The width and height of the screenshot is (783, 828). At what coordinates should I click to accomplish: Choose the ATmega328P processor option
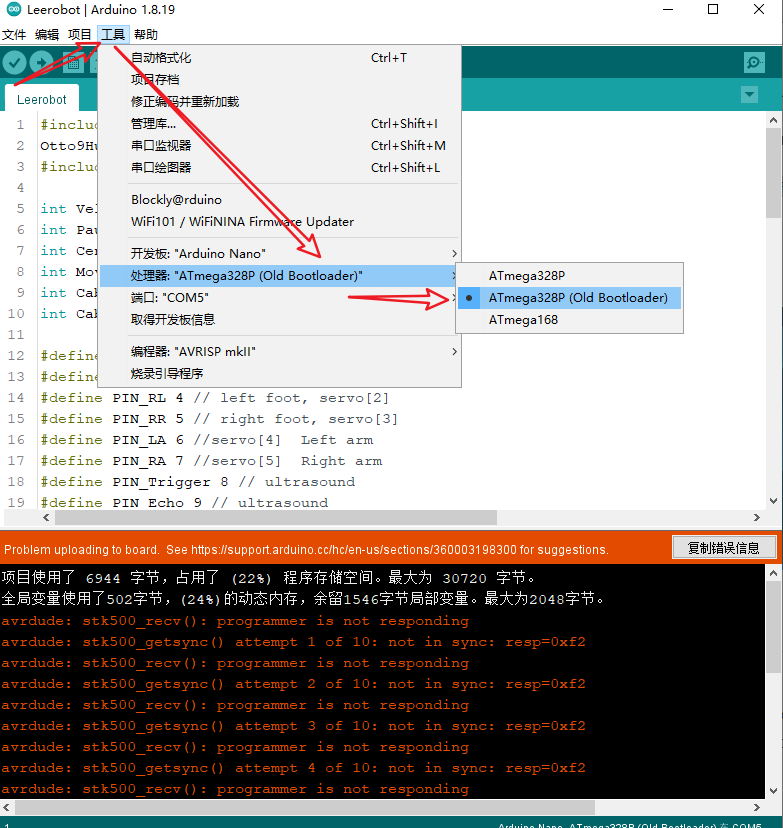click(526, 276)
